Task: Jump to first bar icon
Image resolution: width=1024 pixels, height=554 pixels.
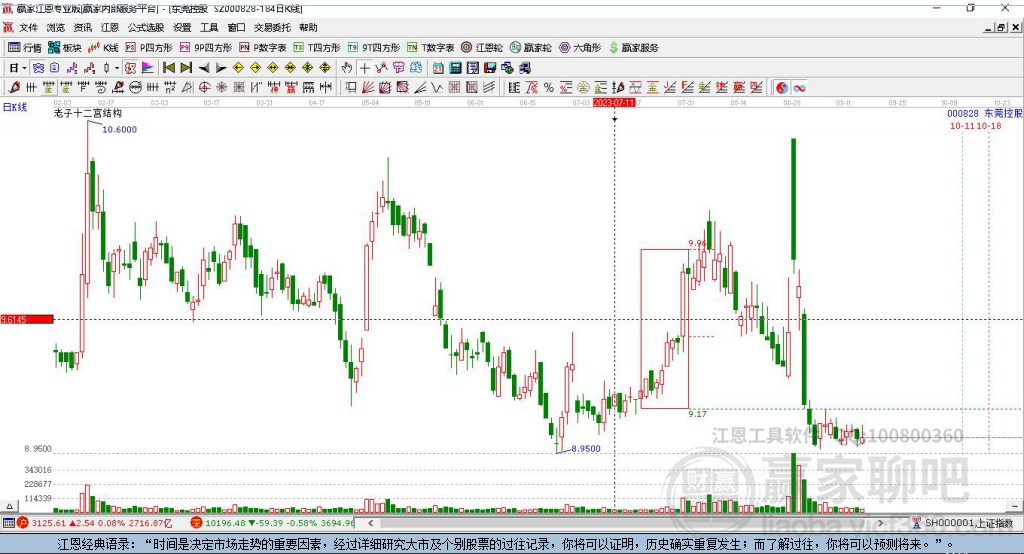Action: 168,68
